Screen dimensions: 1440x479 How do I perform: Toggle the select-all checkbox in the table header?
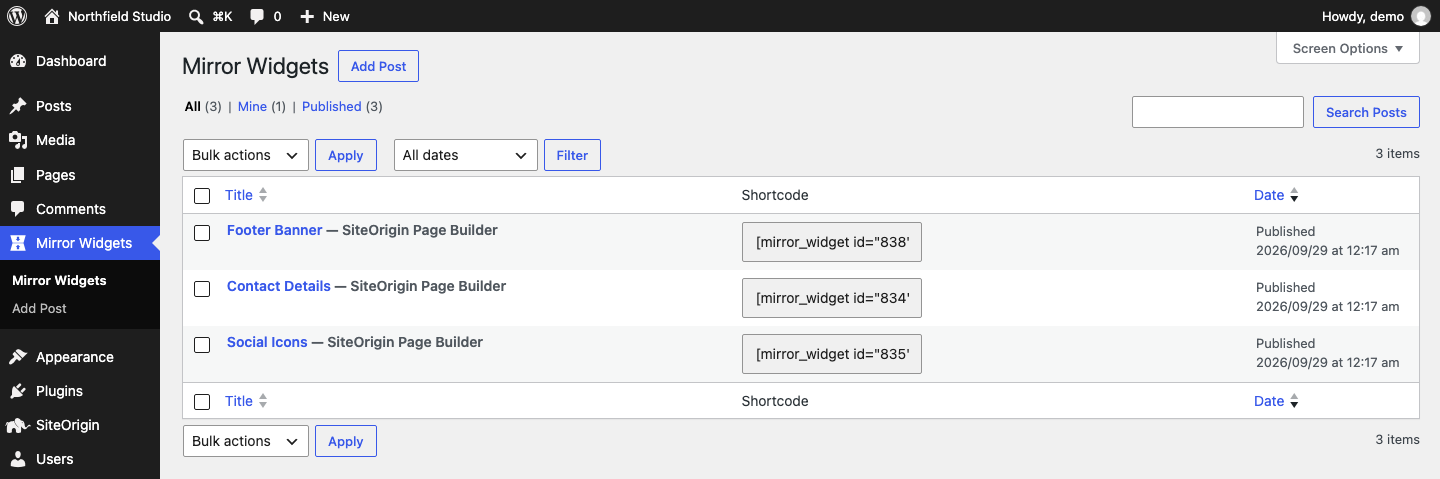click(202, 196)
